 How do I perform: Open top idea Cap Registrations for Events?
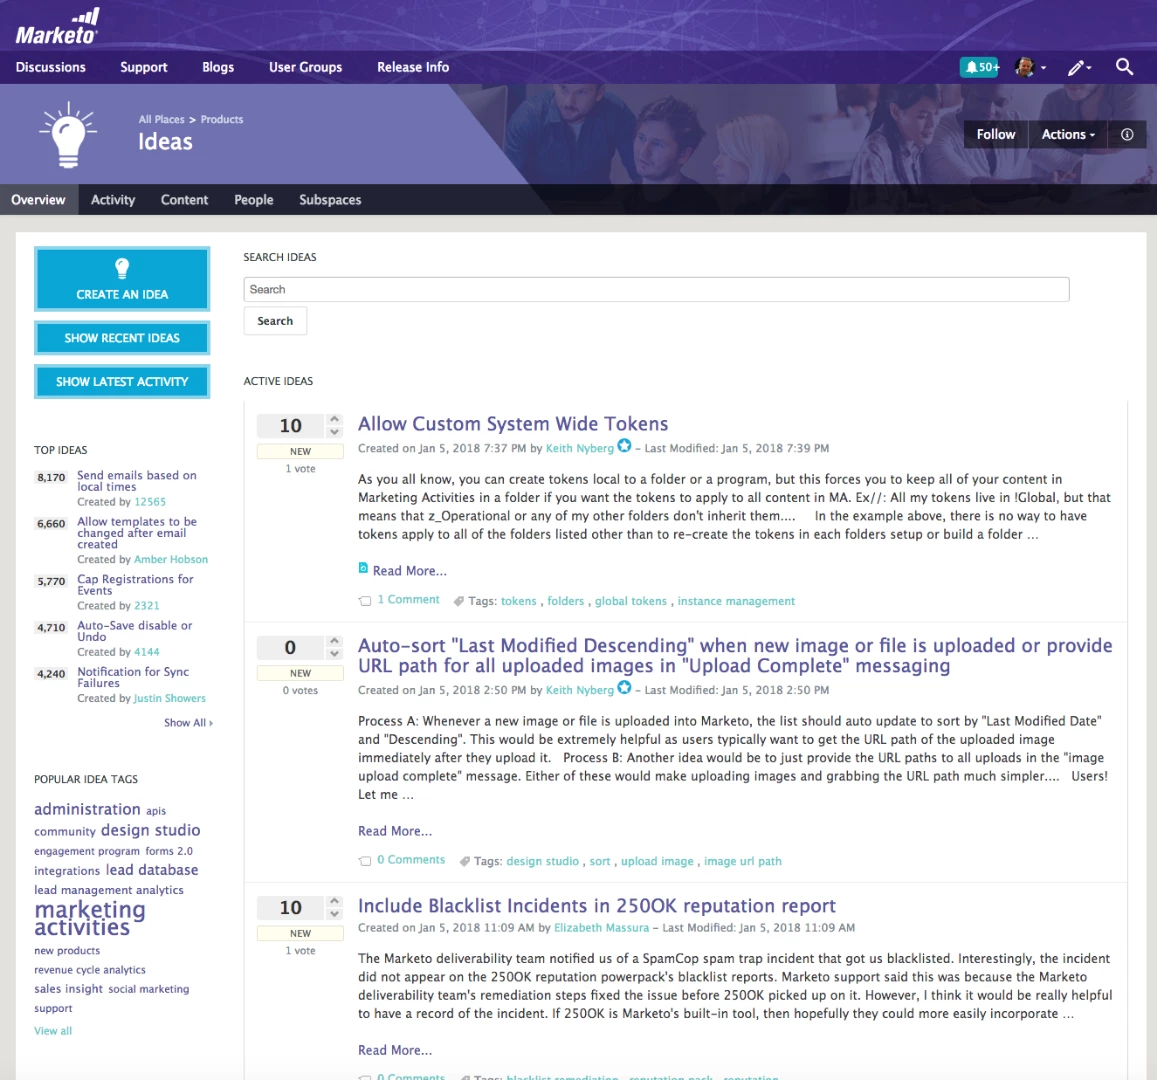pos(135,585)
